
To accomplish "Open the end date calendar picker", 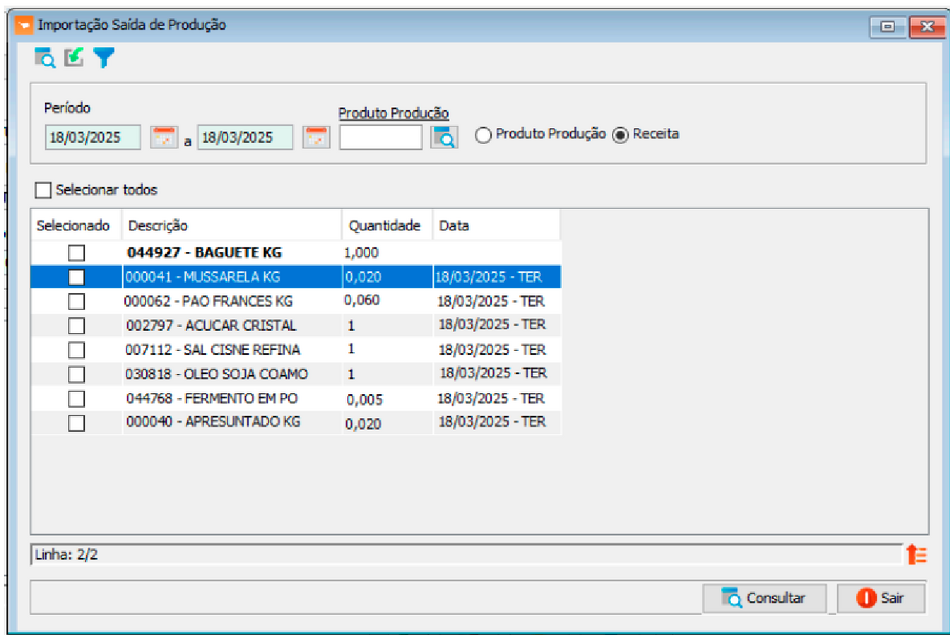I will pyautogui.click(x=316, y=137).
